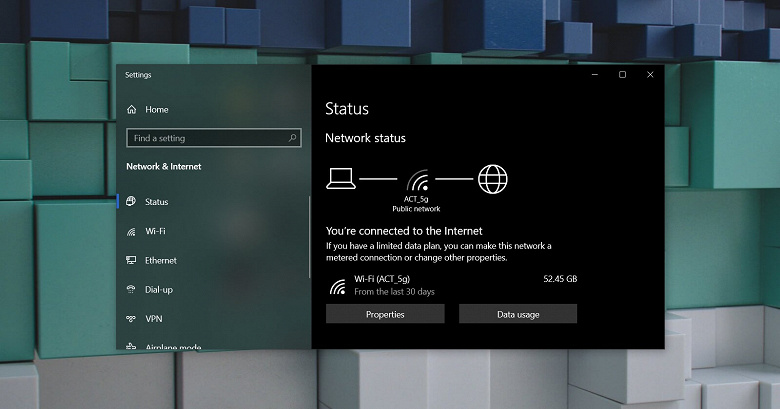Click the Internet globe icon in diagram
This screenshot has height=409, width=780.
tap(492, 179)
